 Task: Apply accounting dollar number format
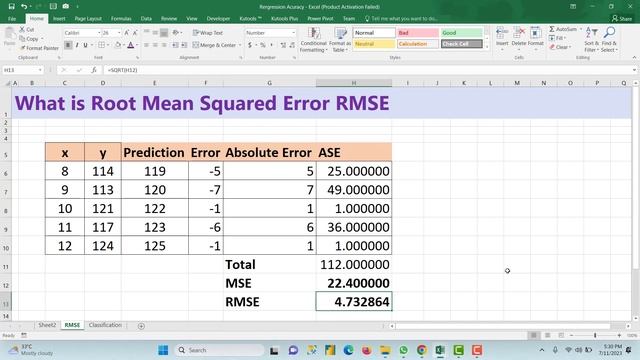(250, 45)
